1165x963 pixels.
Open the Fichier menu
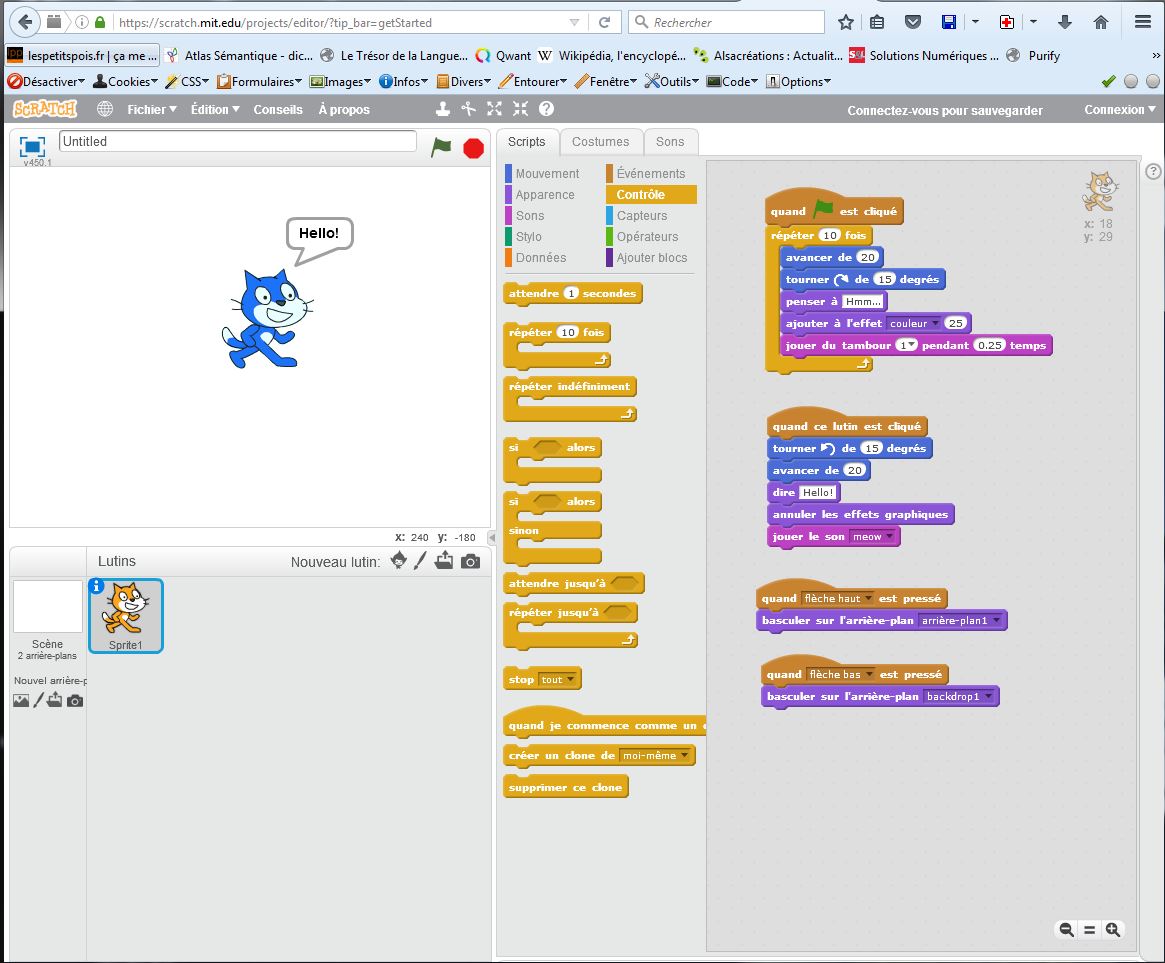tap(152, 109)
